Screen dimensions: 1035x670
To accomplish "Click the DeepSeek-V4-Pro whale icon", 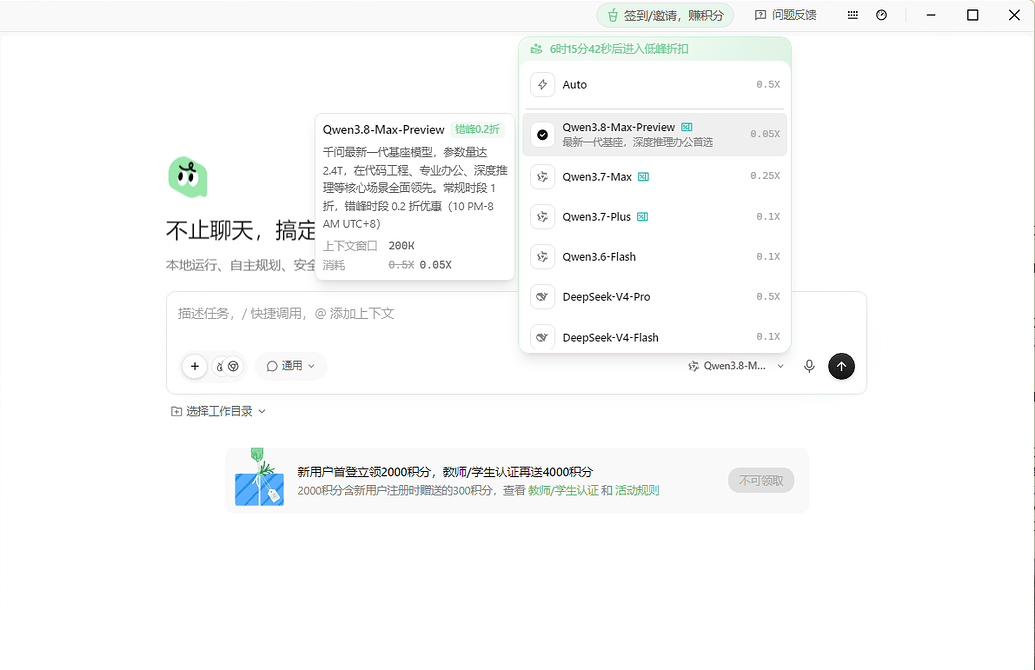I will pos(543,297).
